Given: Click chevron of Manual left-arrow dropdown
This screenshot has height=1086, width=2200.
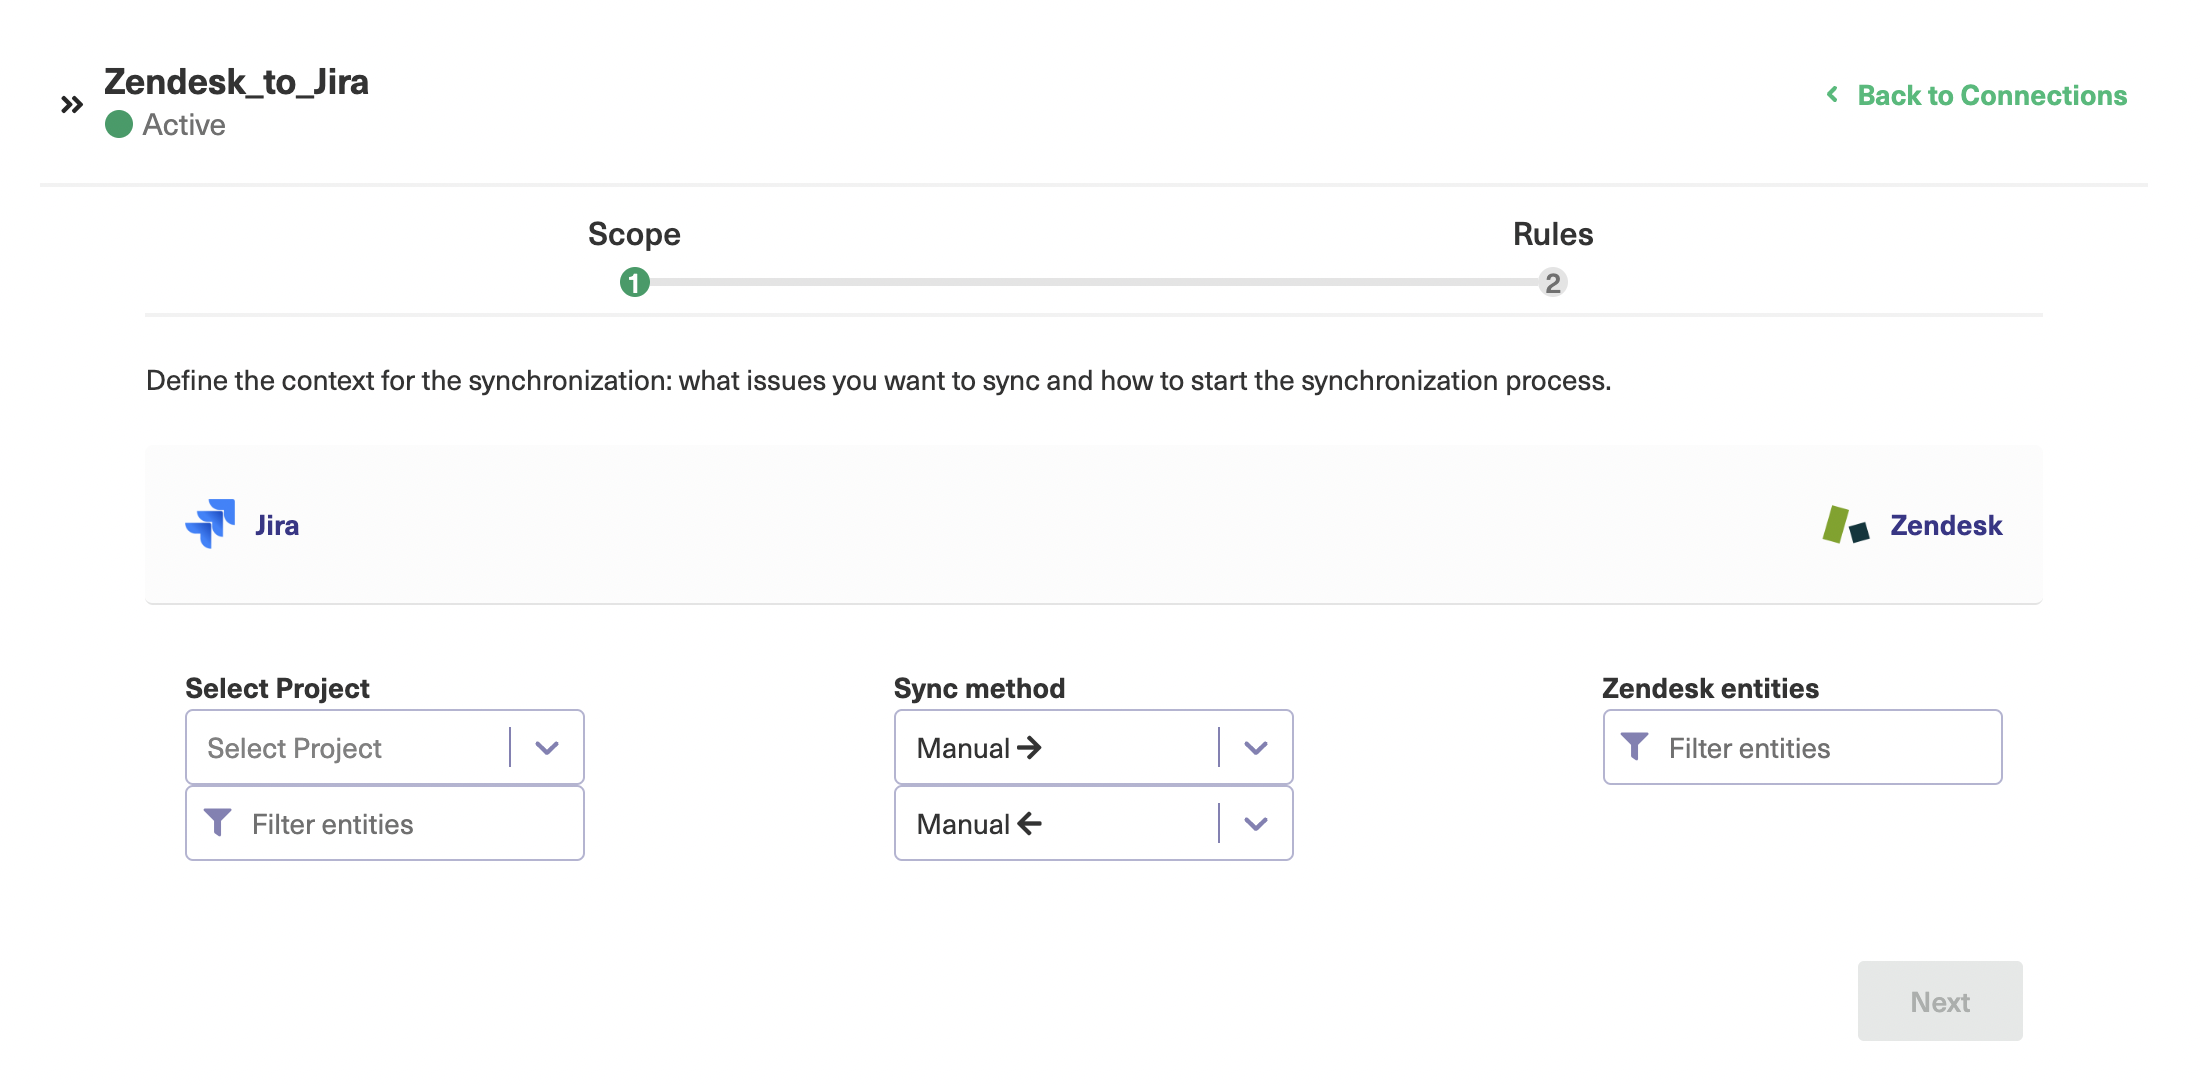Looking at the screenshot, I should (1256, 823).
